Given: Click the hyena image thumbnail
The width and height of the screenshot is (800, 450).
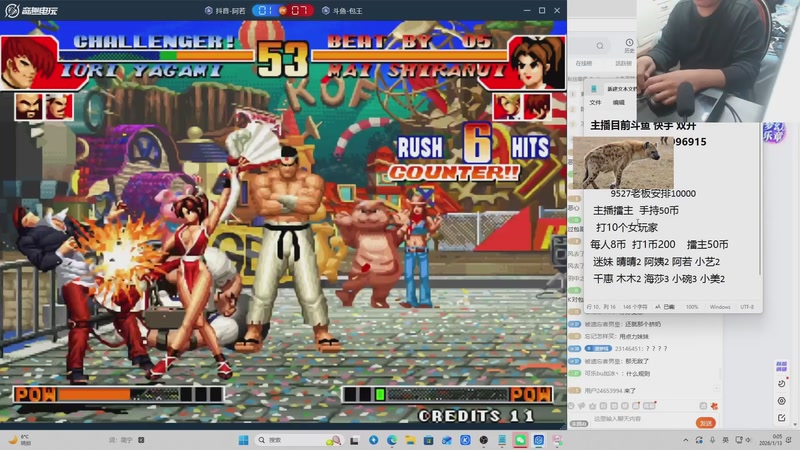Looking at the screenshot, I should coord(623,163).
